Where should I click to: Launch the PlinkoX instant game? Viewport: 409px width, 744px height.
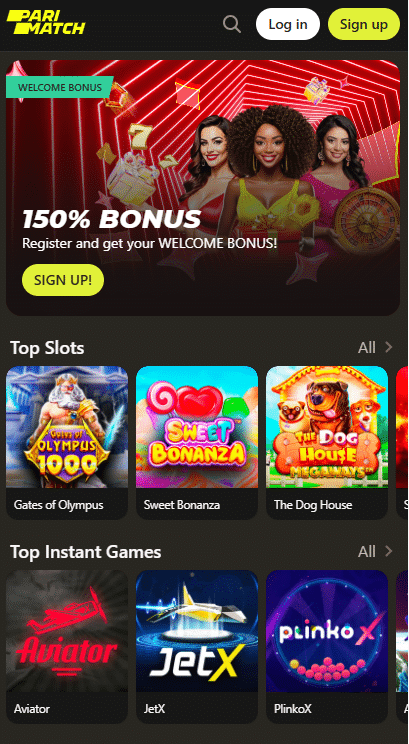click(327, 631)
